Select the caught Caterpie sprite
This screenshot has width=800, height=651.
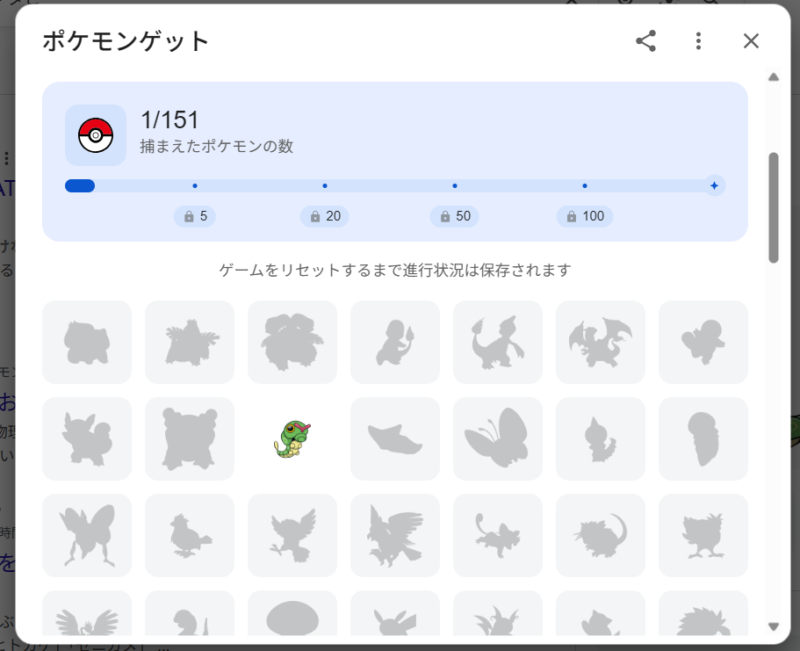(x=292, y=439)
